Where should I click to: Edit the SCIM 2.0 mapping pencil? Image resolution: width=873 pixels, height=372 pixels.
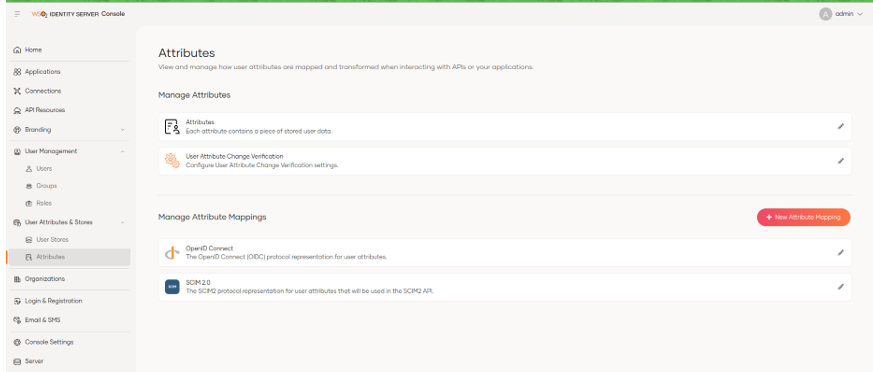[x=841, y=287]
